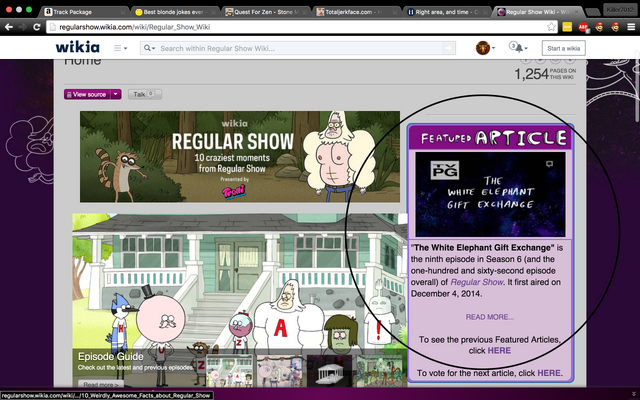Click the Start a wikia button
The image size is (640, 400).
tap(563, 48)
